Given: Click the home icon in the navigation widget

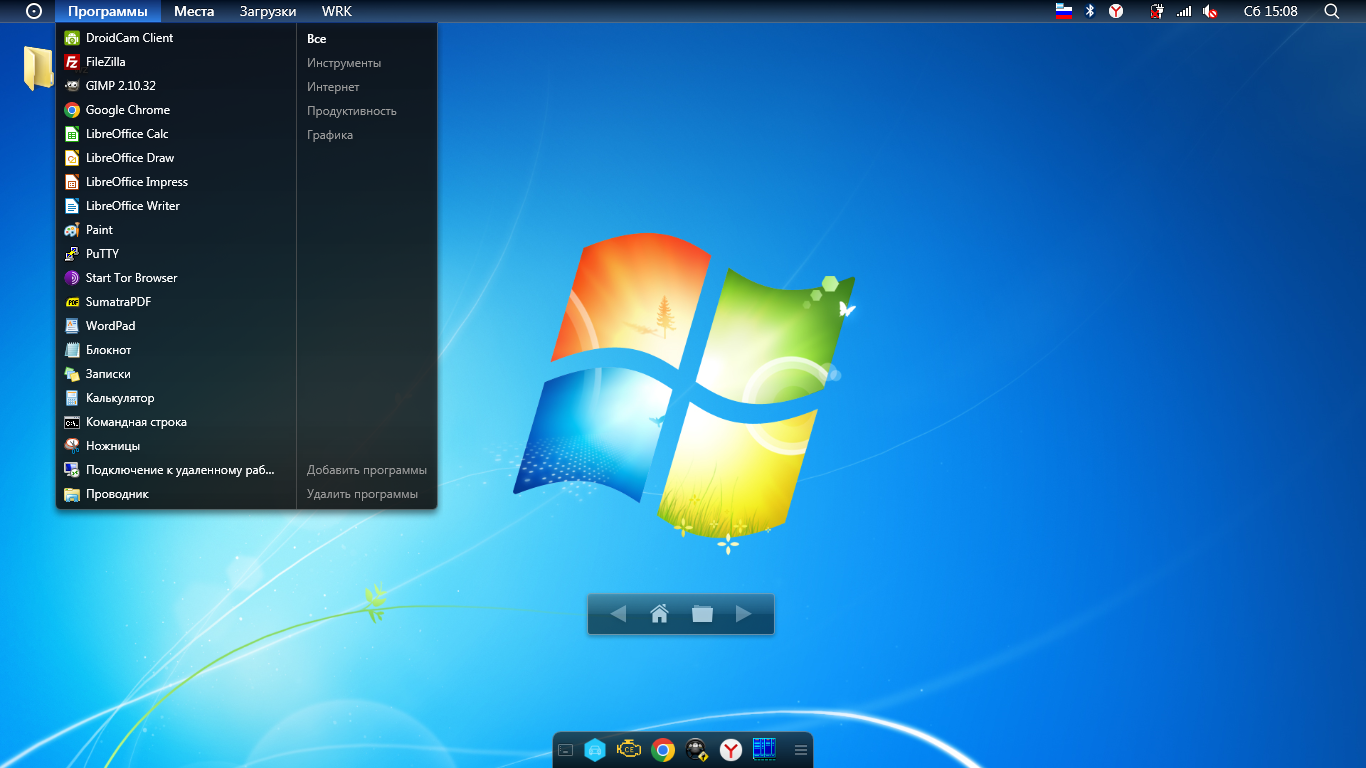Looking at the screenshot, I should pyautogui.click(x=659, y=614).
